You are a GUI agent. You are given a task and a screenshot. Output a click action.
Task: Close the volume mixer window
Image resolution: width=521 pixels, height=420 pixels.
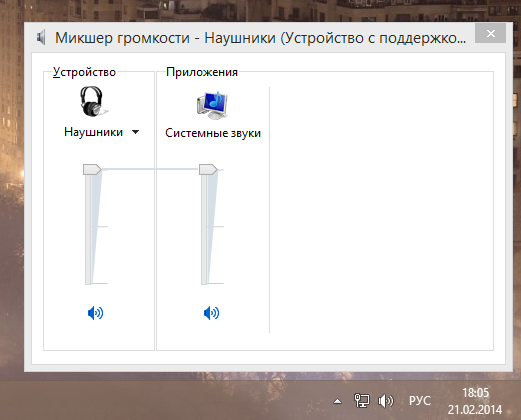coord(491,33)
